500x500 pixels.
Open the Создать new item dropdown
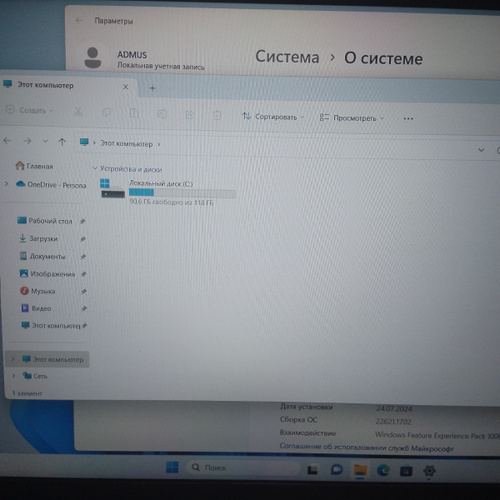pos(30,110)
